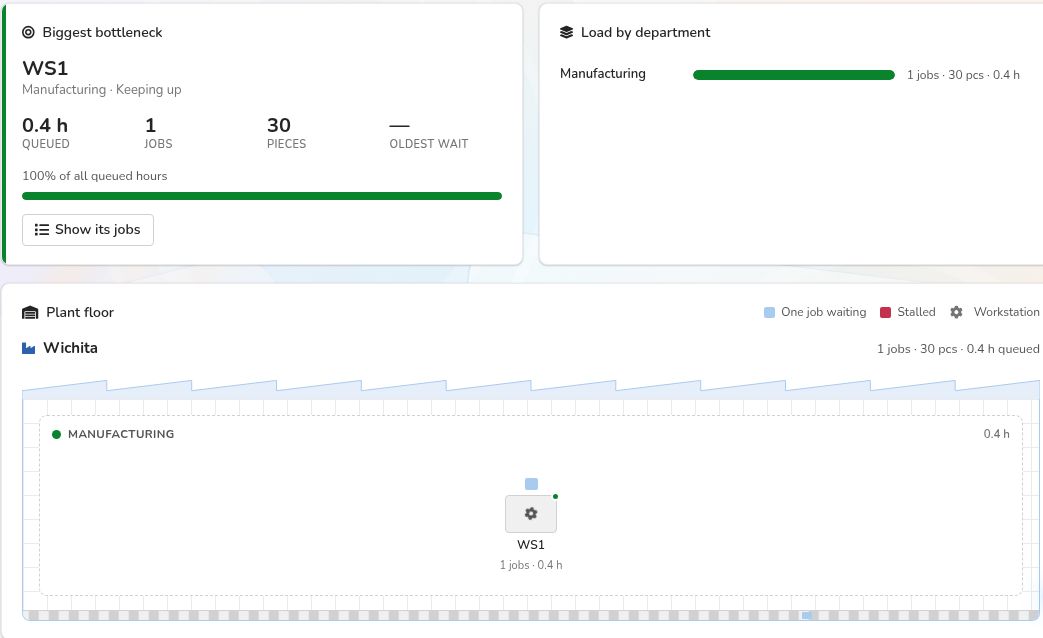Click the green status dot on WS1 tile
The width and height of the screenshot is (1043, 638).
click(x=555, y=496)
